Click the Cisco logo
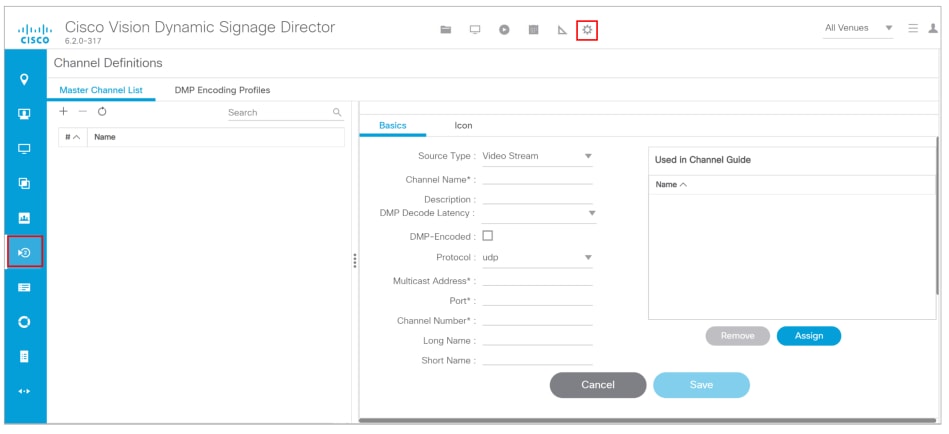The image size is (949, 434). point(35,33)
